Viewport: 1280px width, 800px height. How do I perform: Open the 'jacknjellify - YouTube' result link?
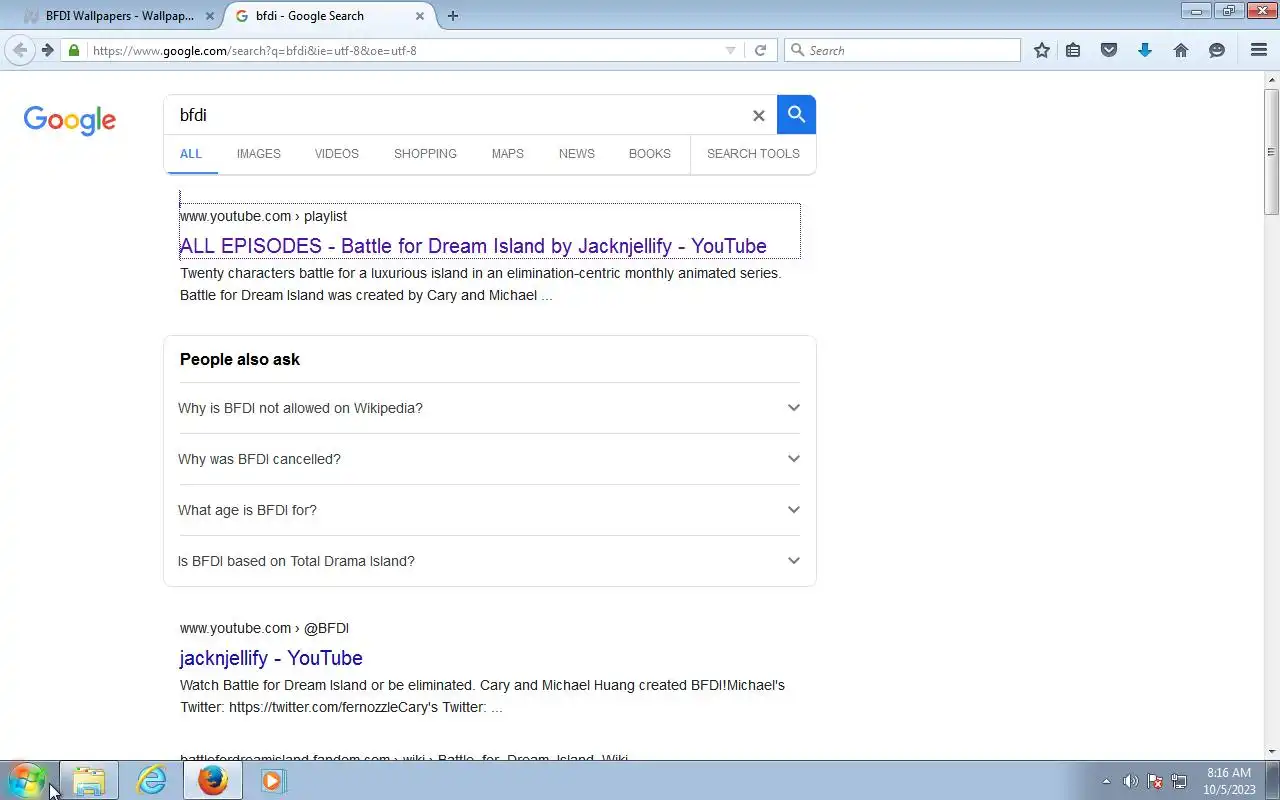[271, 658]
